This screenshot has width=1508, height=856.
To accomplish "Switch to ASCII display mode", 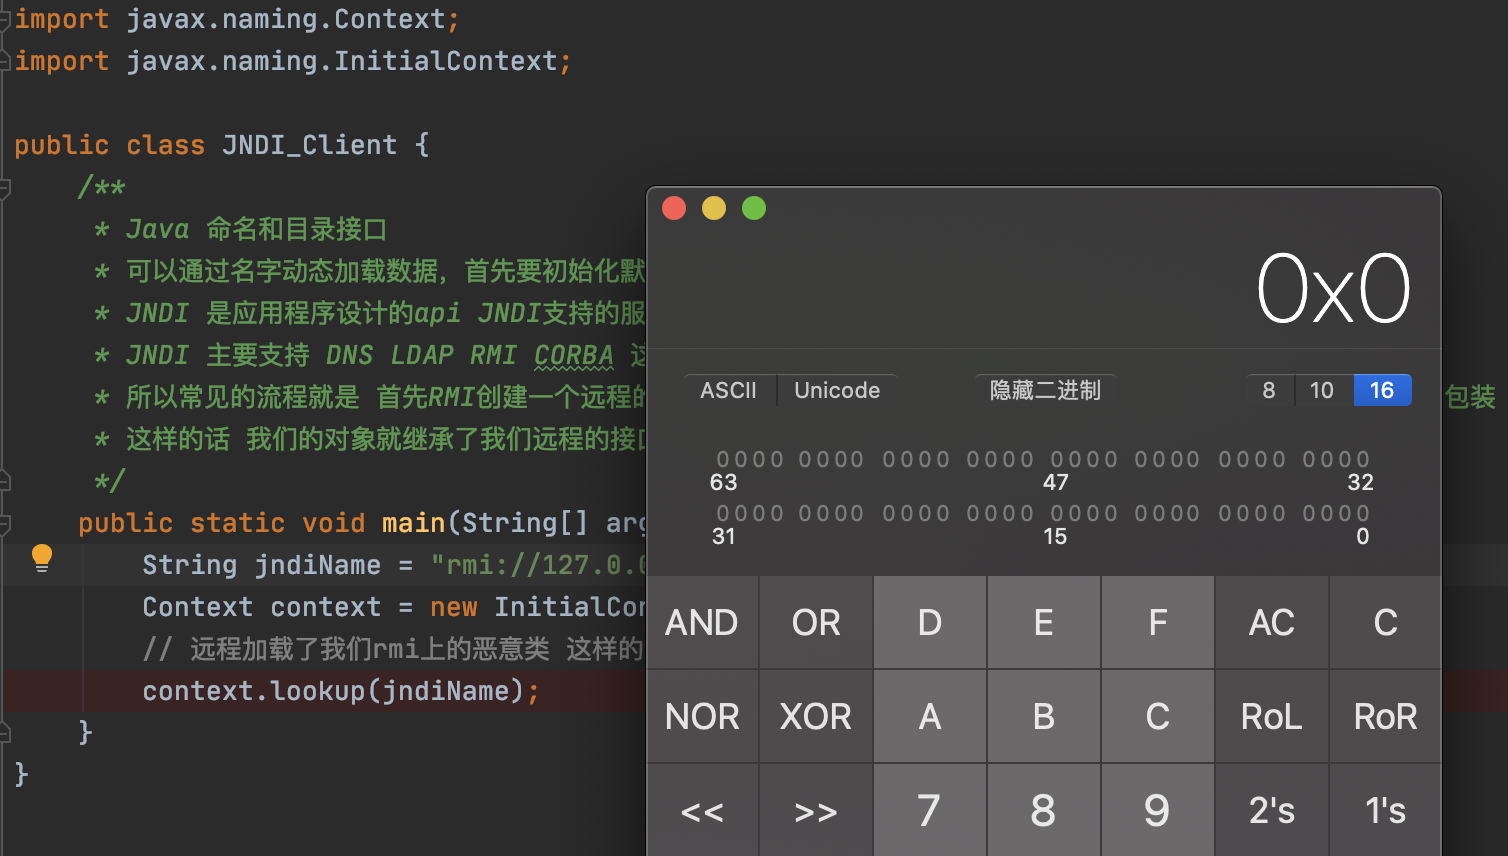I will tap(728, 390).
